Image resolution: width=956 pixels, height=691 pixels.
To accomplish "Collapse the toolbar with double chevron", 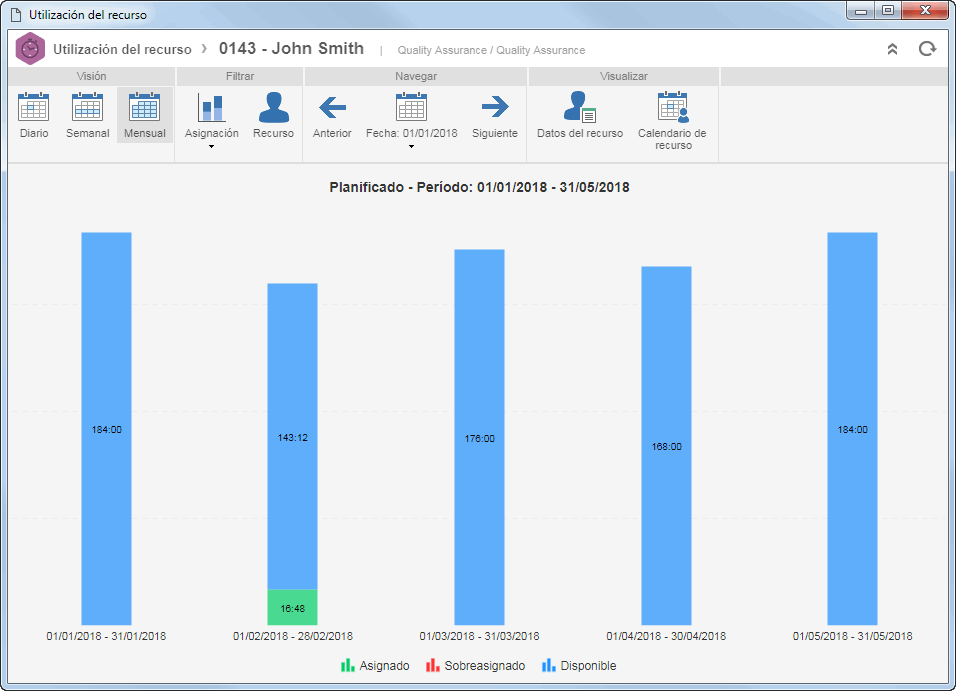I will tap(892, 49).
